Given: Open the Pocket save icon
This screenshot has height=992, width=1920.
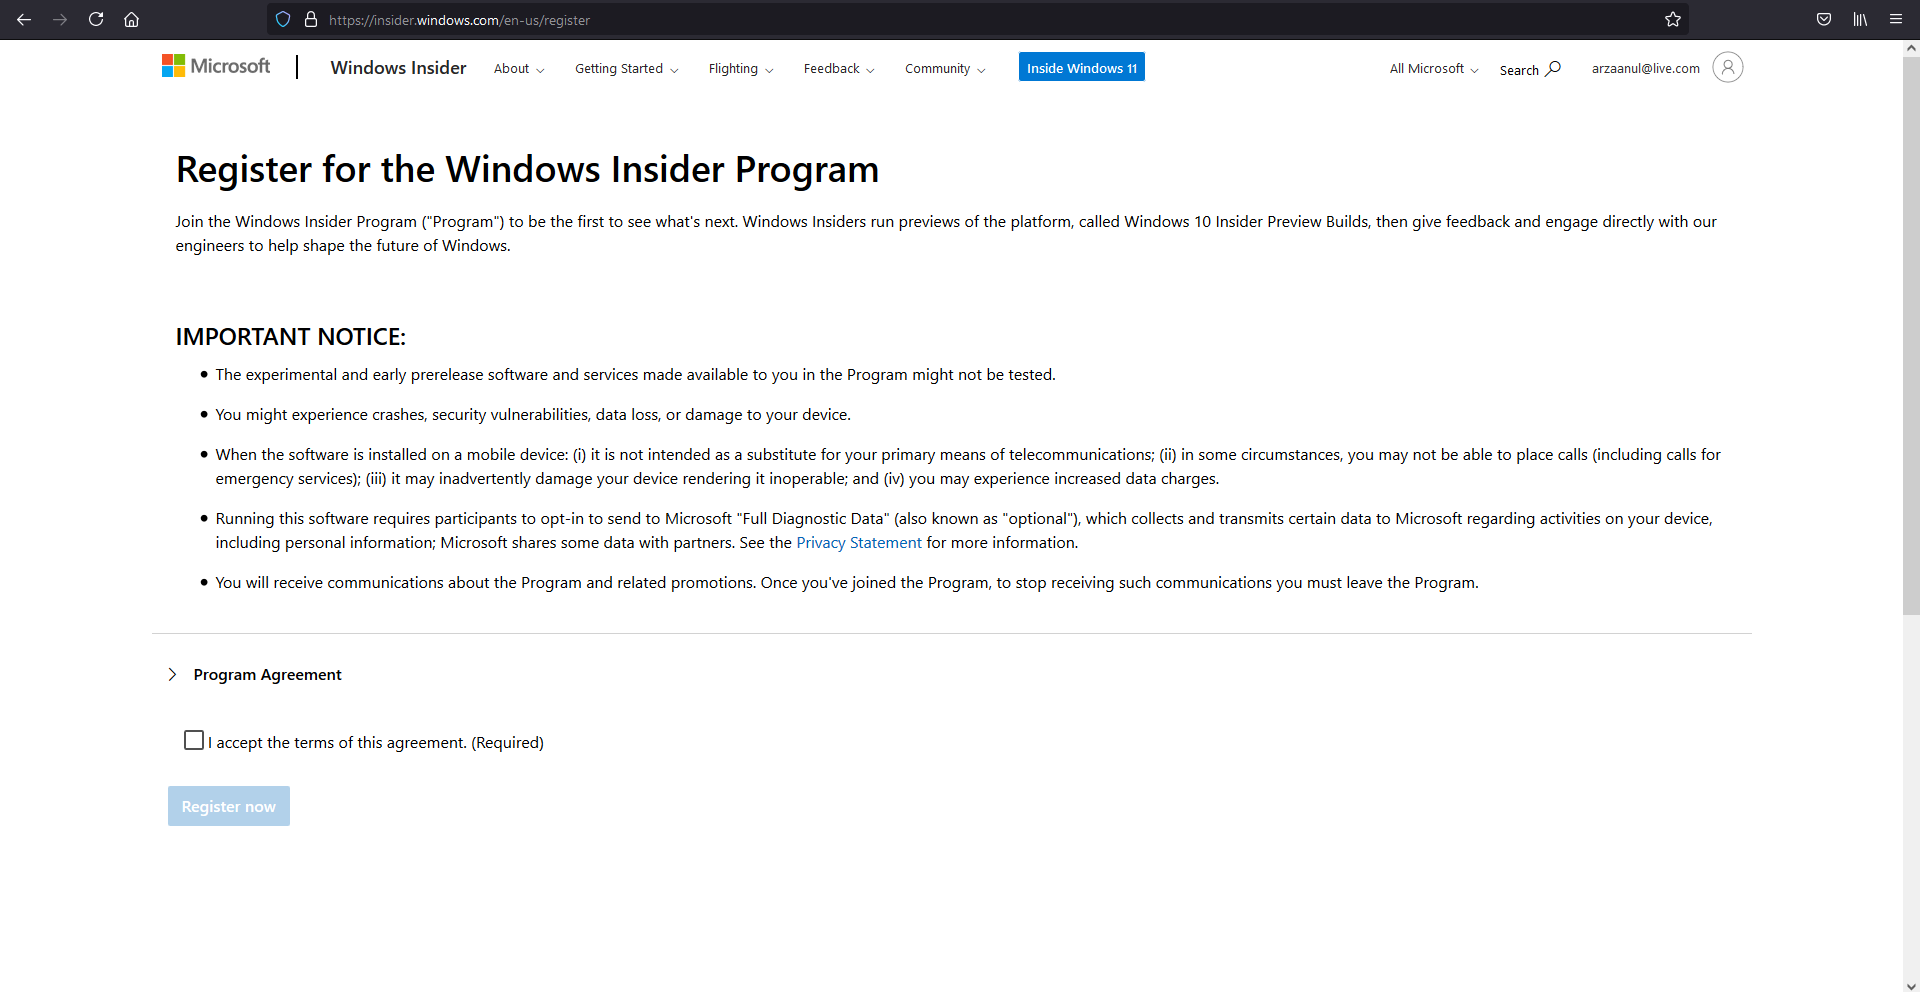Looking at the screenshot, I should (1824, 19).
